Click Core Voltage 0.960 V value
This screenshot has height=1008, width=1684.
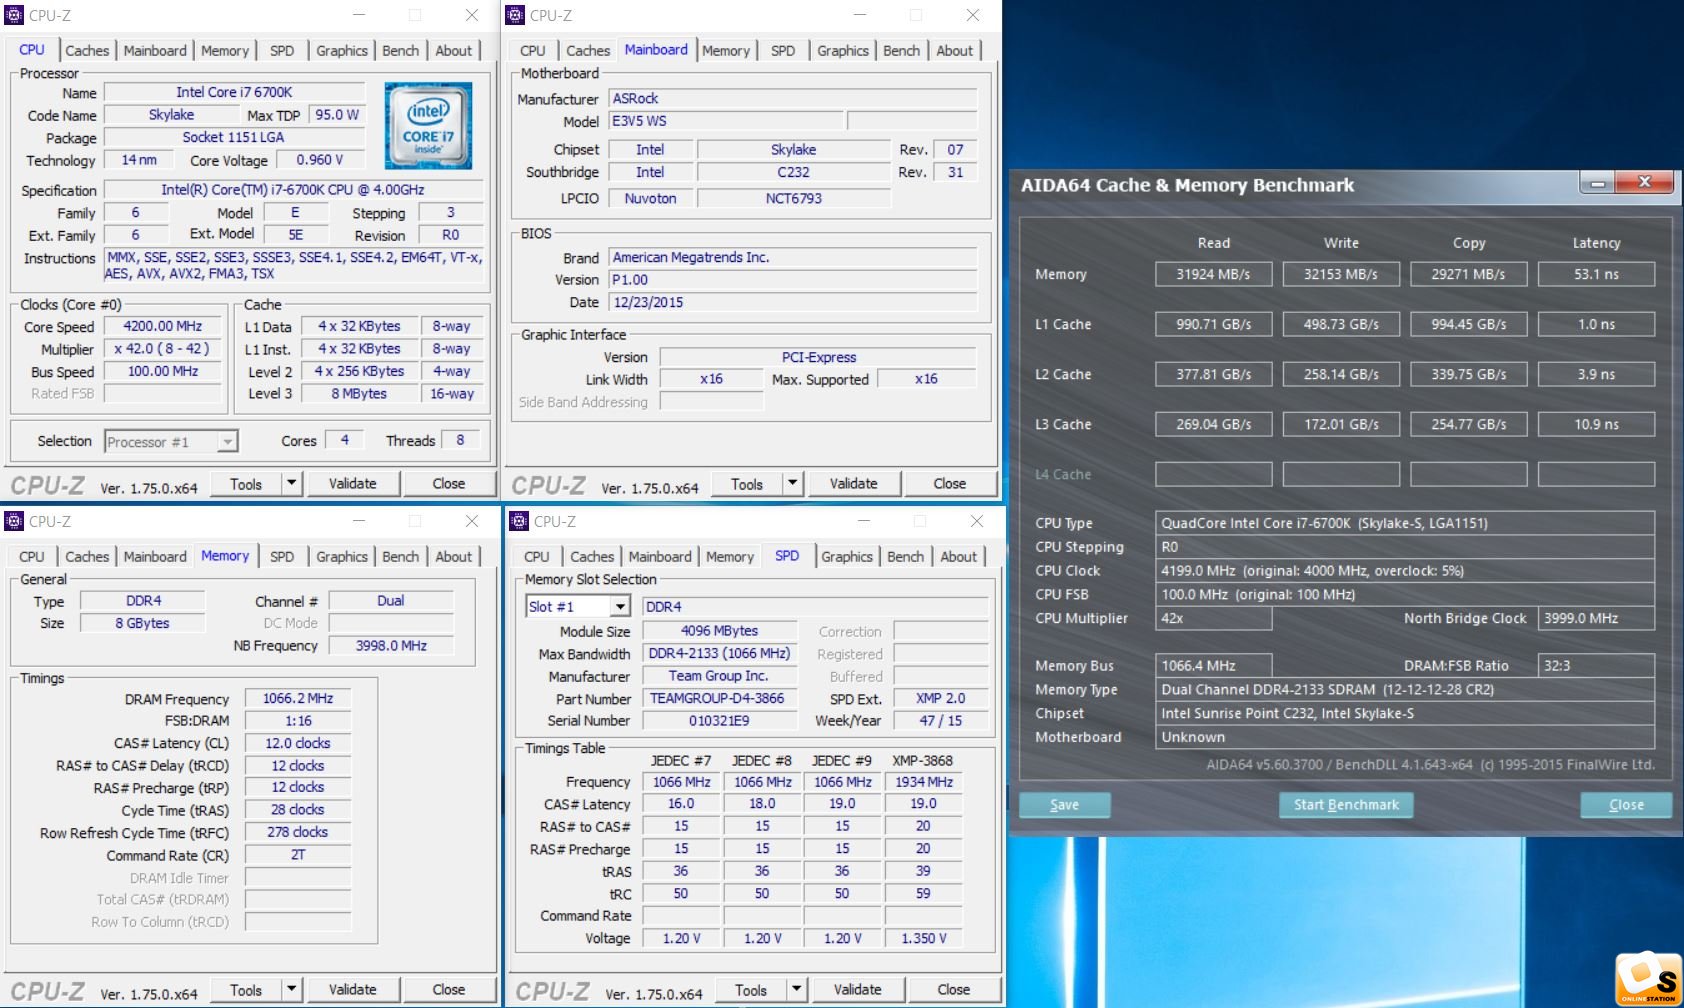pyautogui.click(x=320, y=160)
